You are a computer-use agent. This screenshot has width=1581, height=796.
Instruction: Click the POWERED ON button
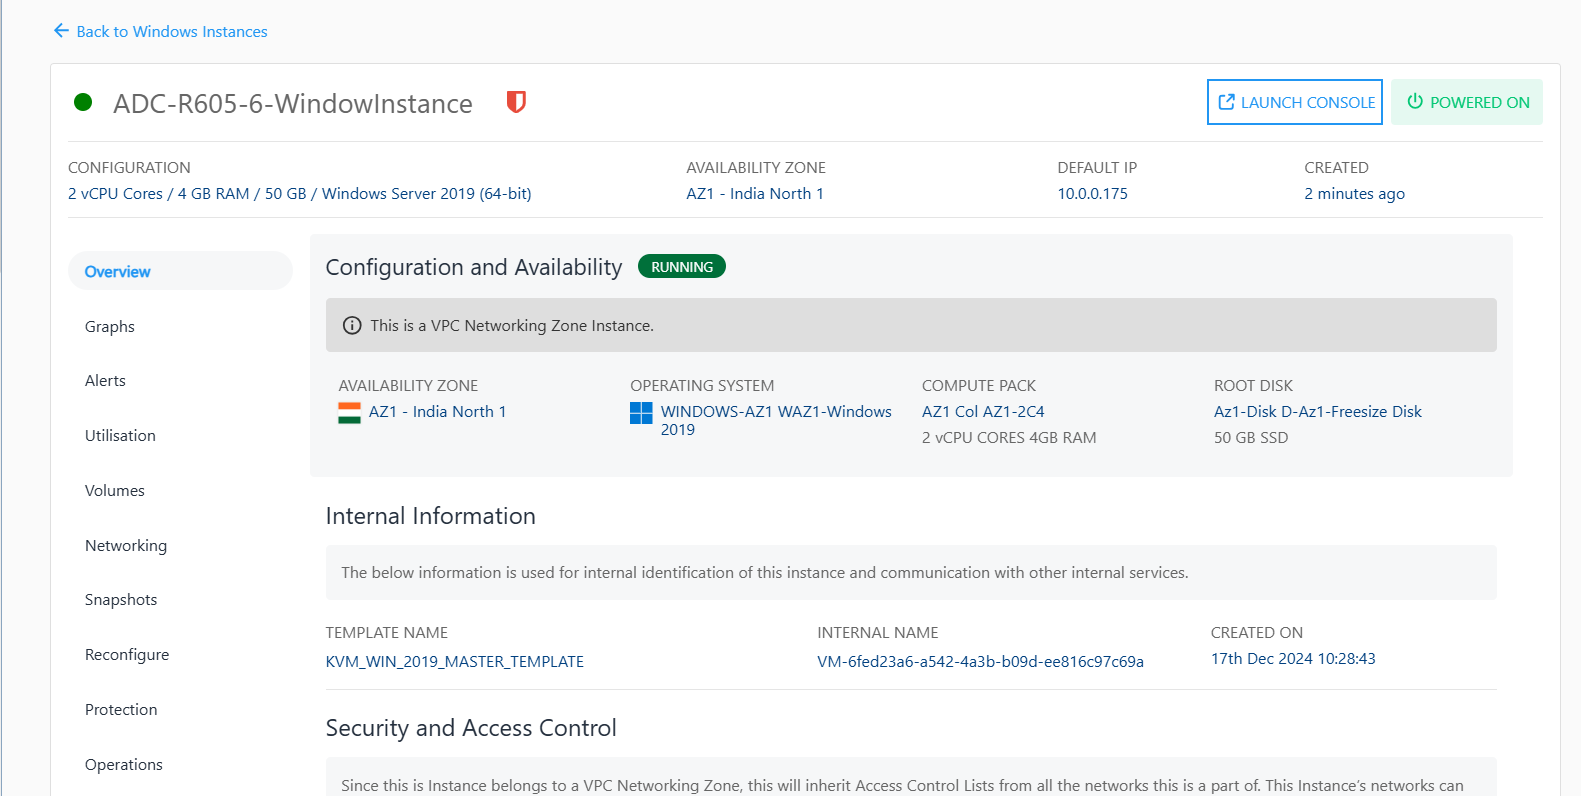pos(1467,102)
